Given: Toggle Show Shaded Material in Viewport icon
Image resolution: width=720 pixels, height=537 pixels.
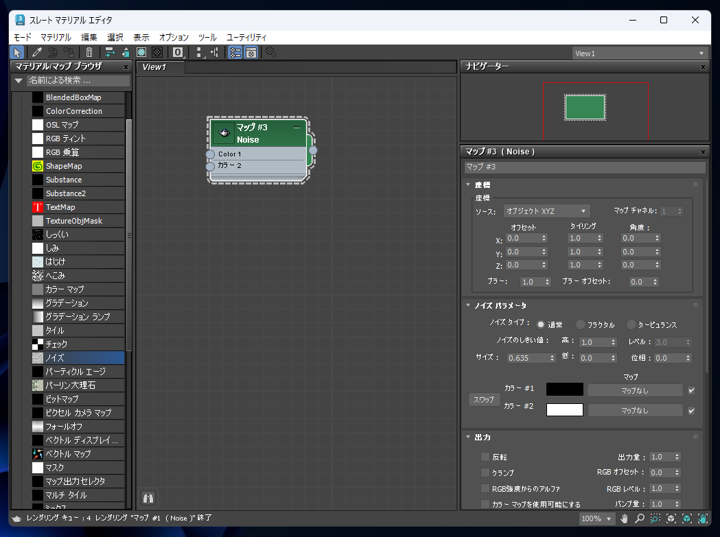Looking at the screenshot, I should (x=141, y=52).
